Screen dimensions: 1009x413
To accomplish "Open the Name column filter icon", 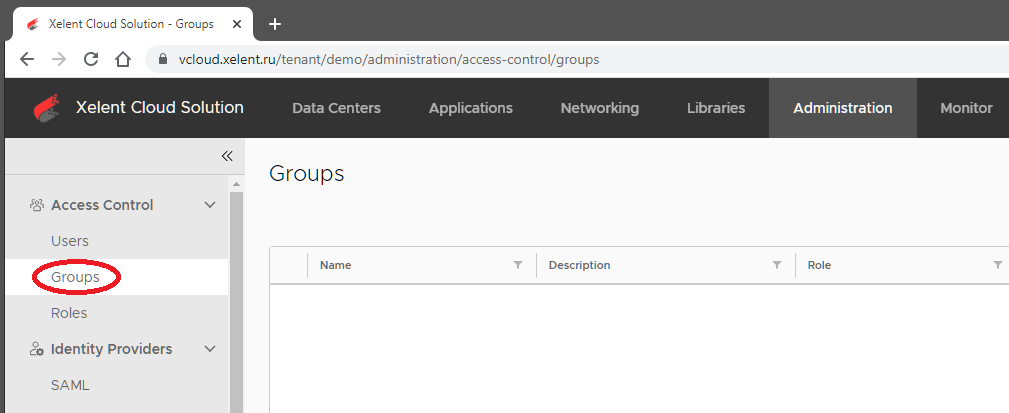I will 518,265.
